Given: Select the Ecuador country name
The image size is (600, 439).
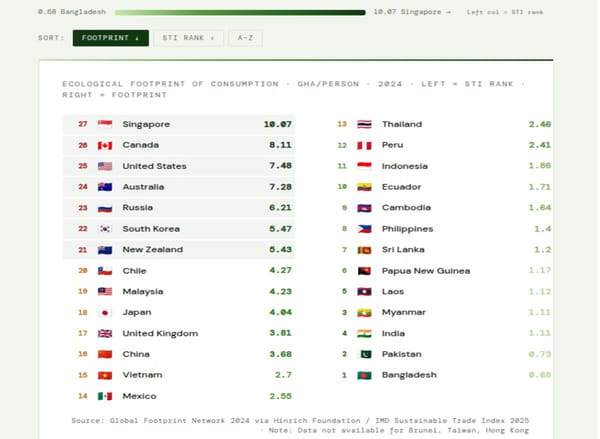Looking at the screenshot, I should (x=401, y=187).
